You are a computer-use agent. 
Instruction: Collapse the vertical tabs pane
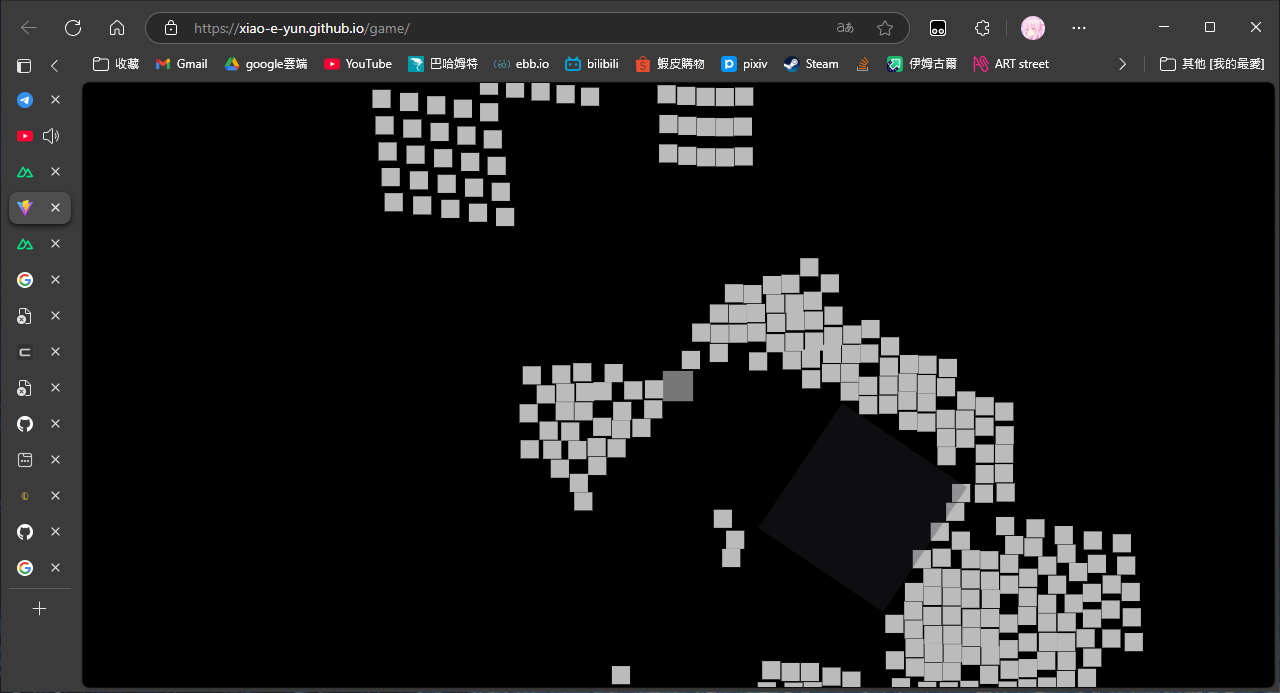[x=55, y=65]
